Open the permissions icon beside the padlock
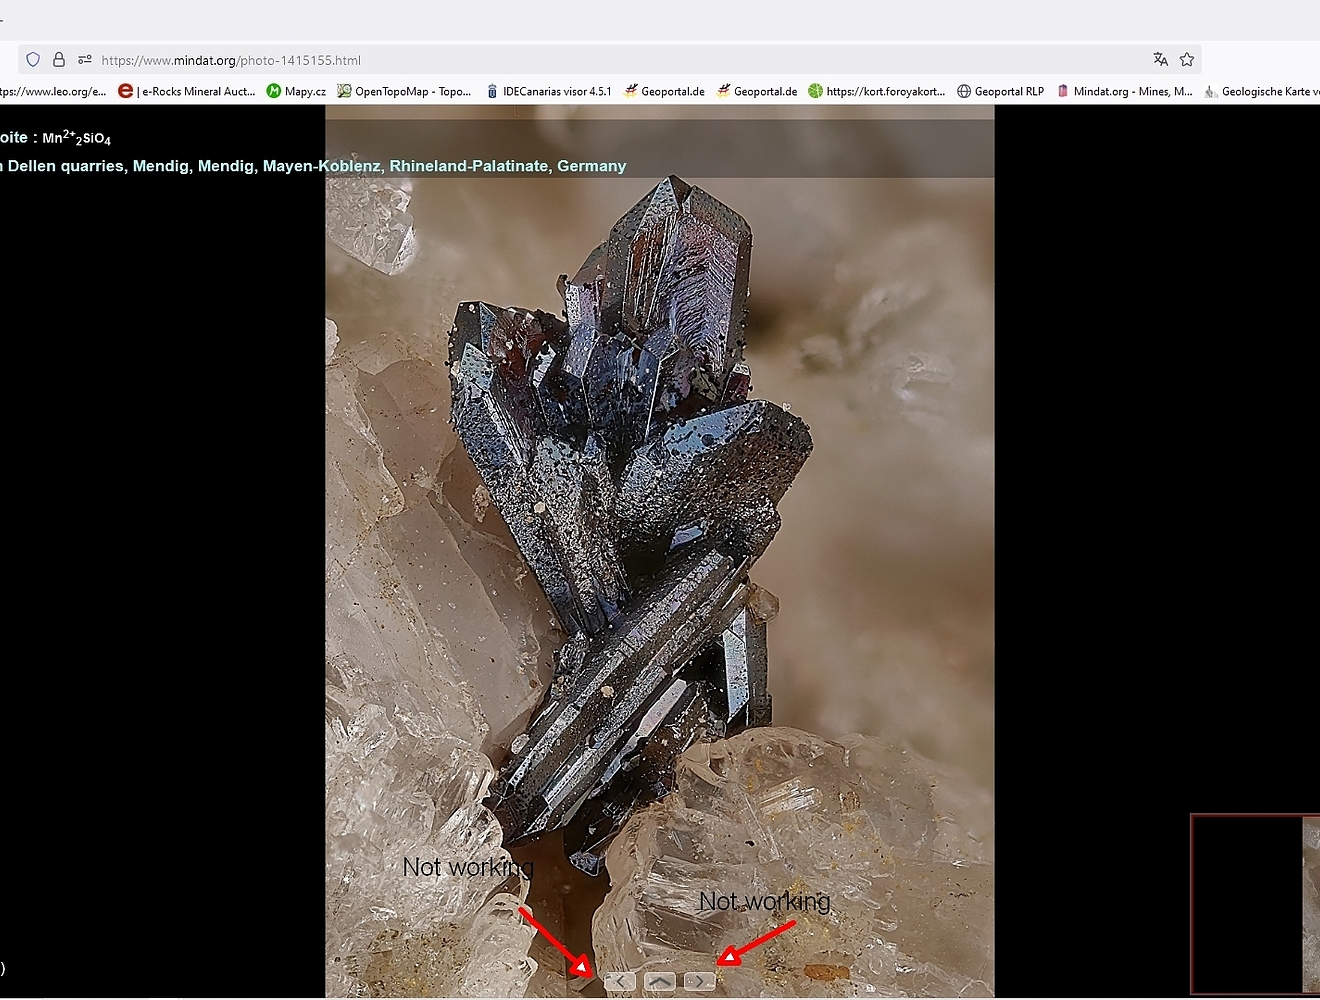Image resolution: width=1320 pixels, height=1000 pixels. pos(84,59)
